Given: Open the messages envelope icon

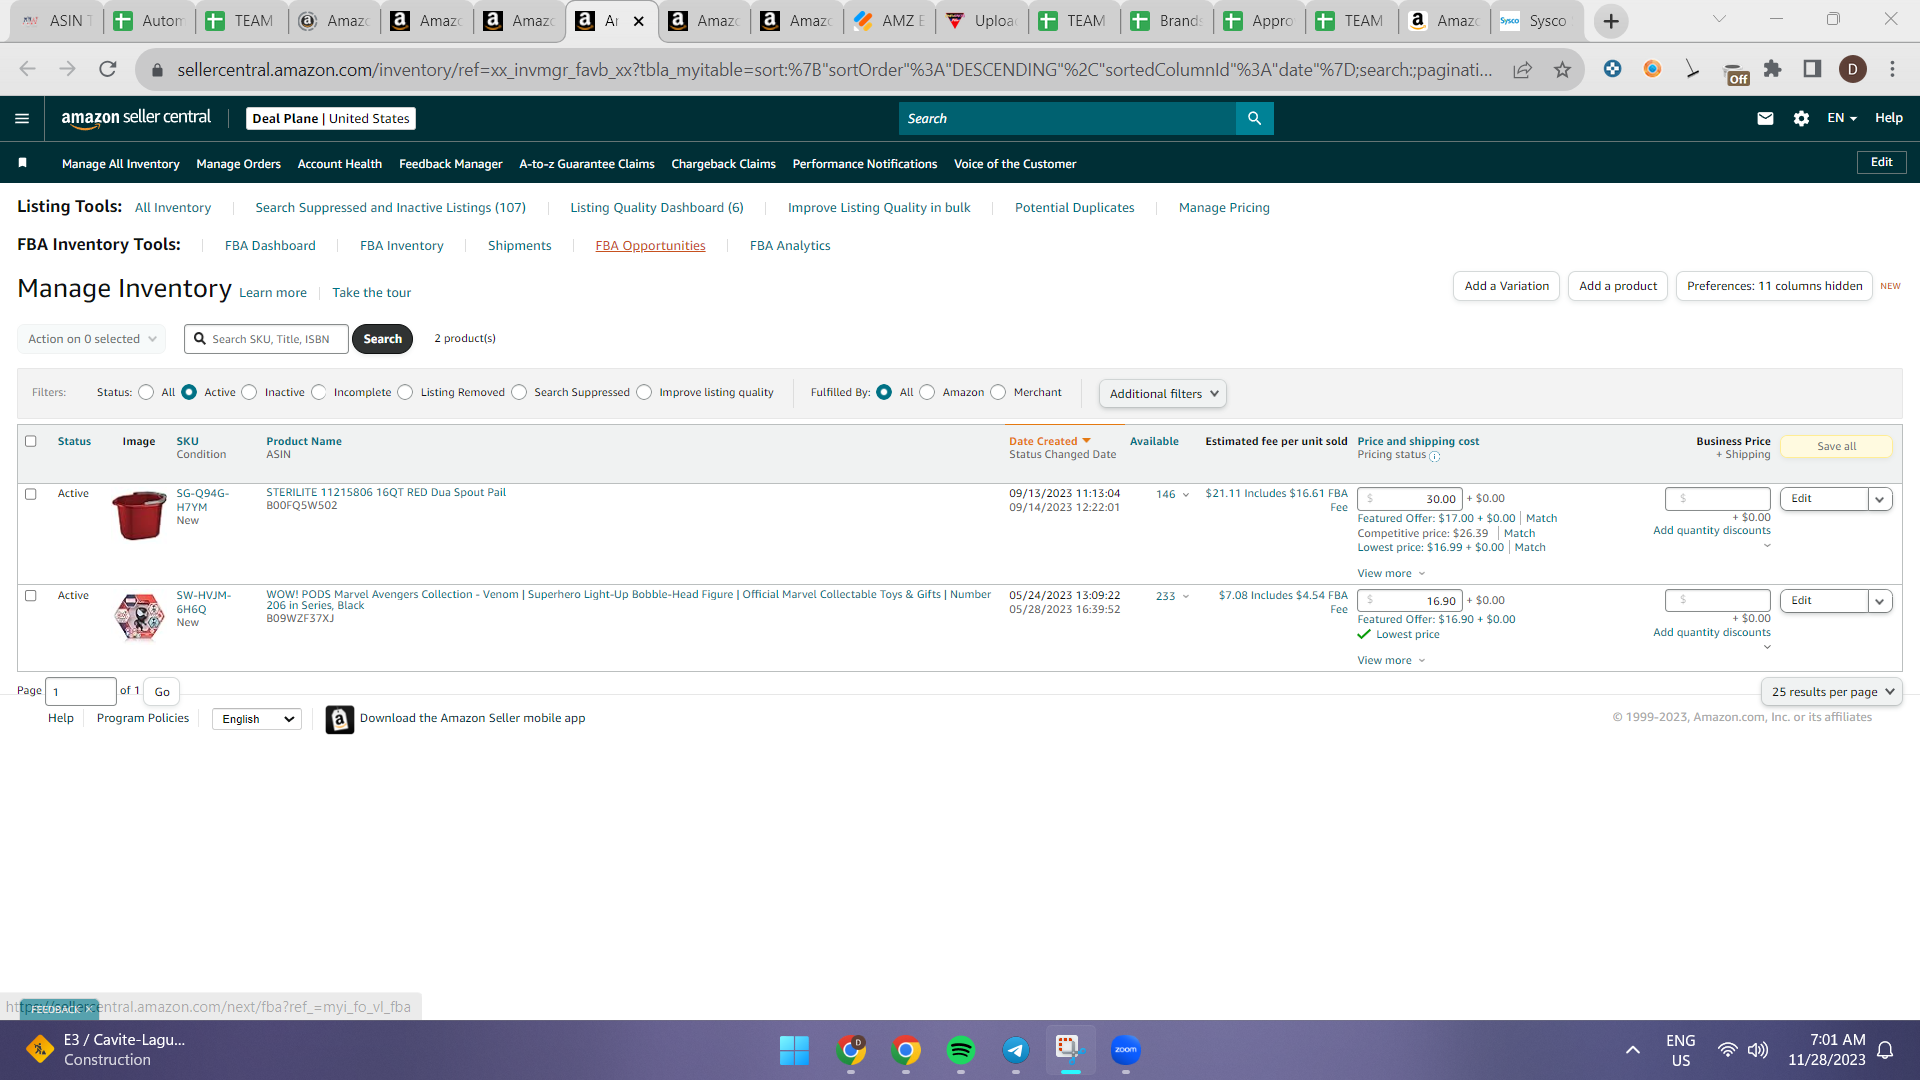Looking at the screenshot, I should [1765, 118].
